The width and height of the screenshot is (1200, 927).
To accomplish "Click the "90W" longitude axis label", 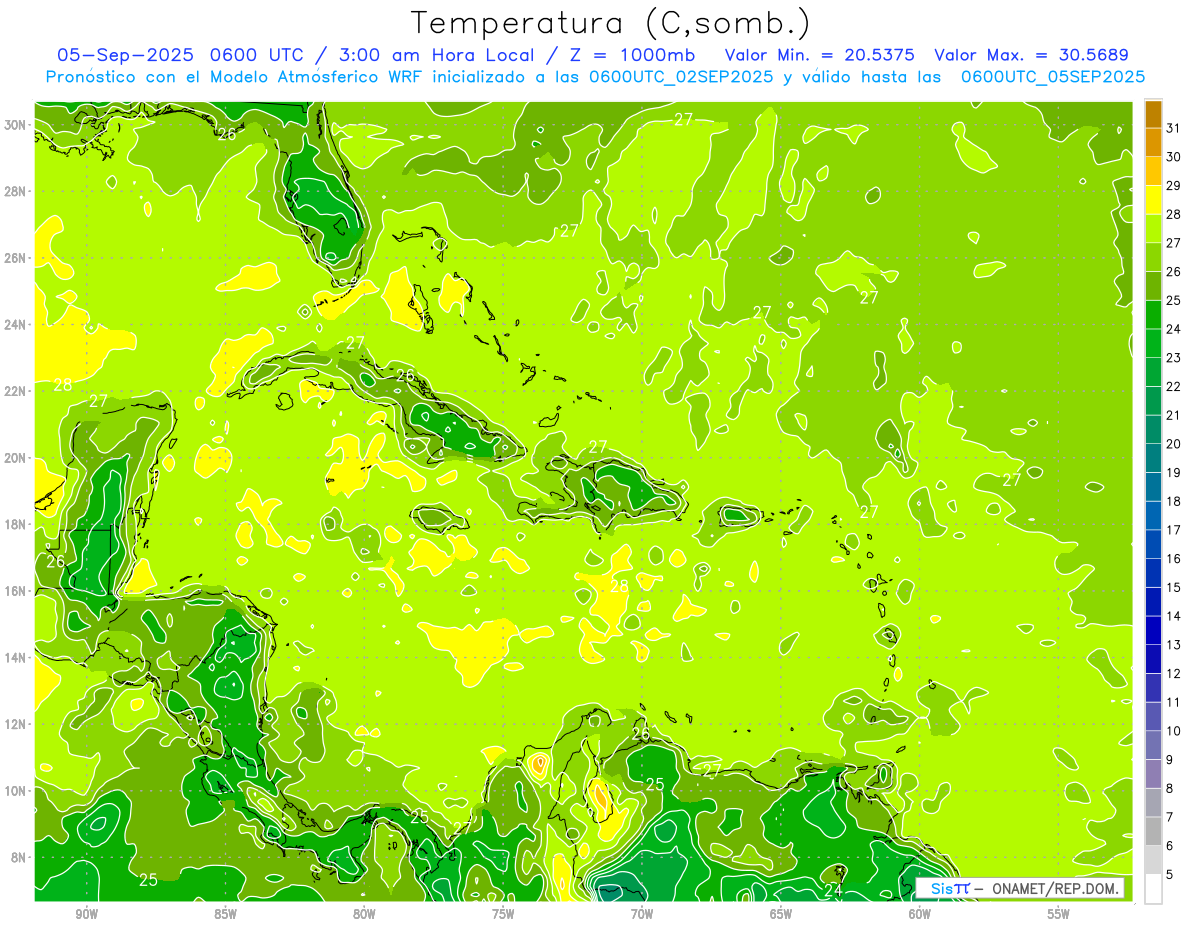I will pyautogui.click(x=87, y=914).
